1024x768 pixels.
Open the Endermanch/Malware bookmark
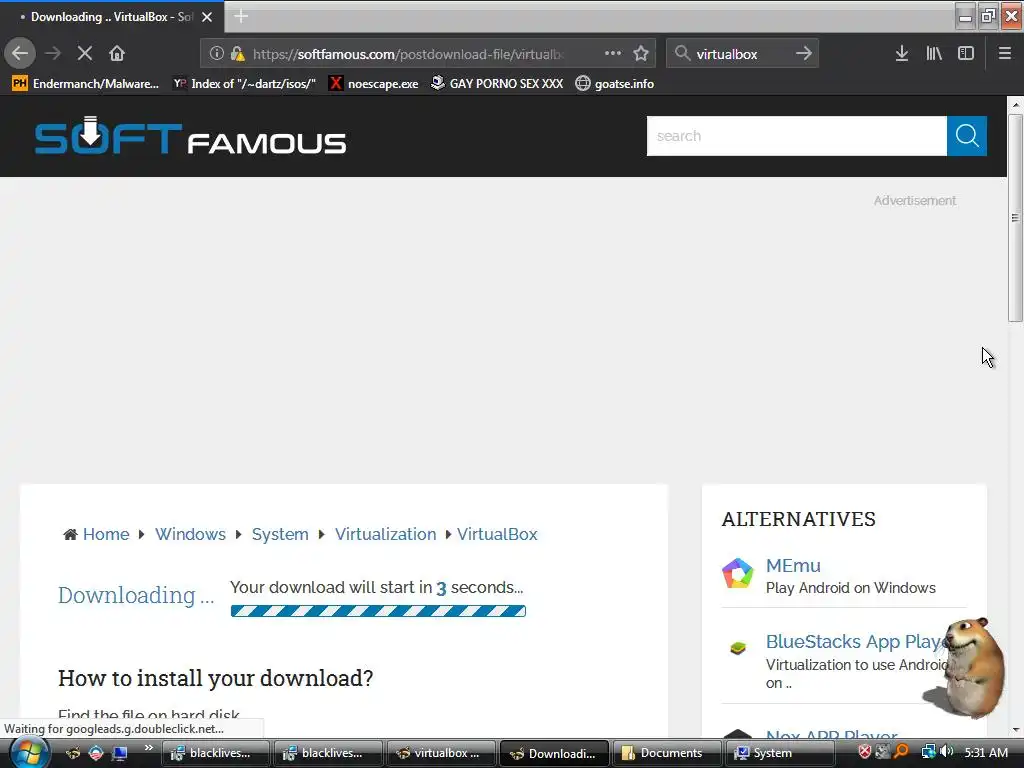pos(85,84)
